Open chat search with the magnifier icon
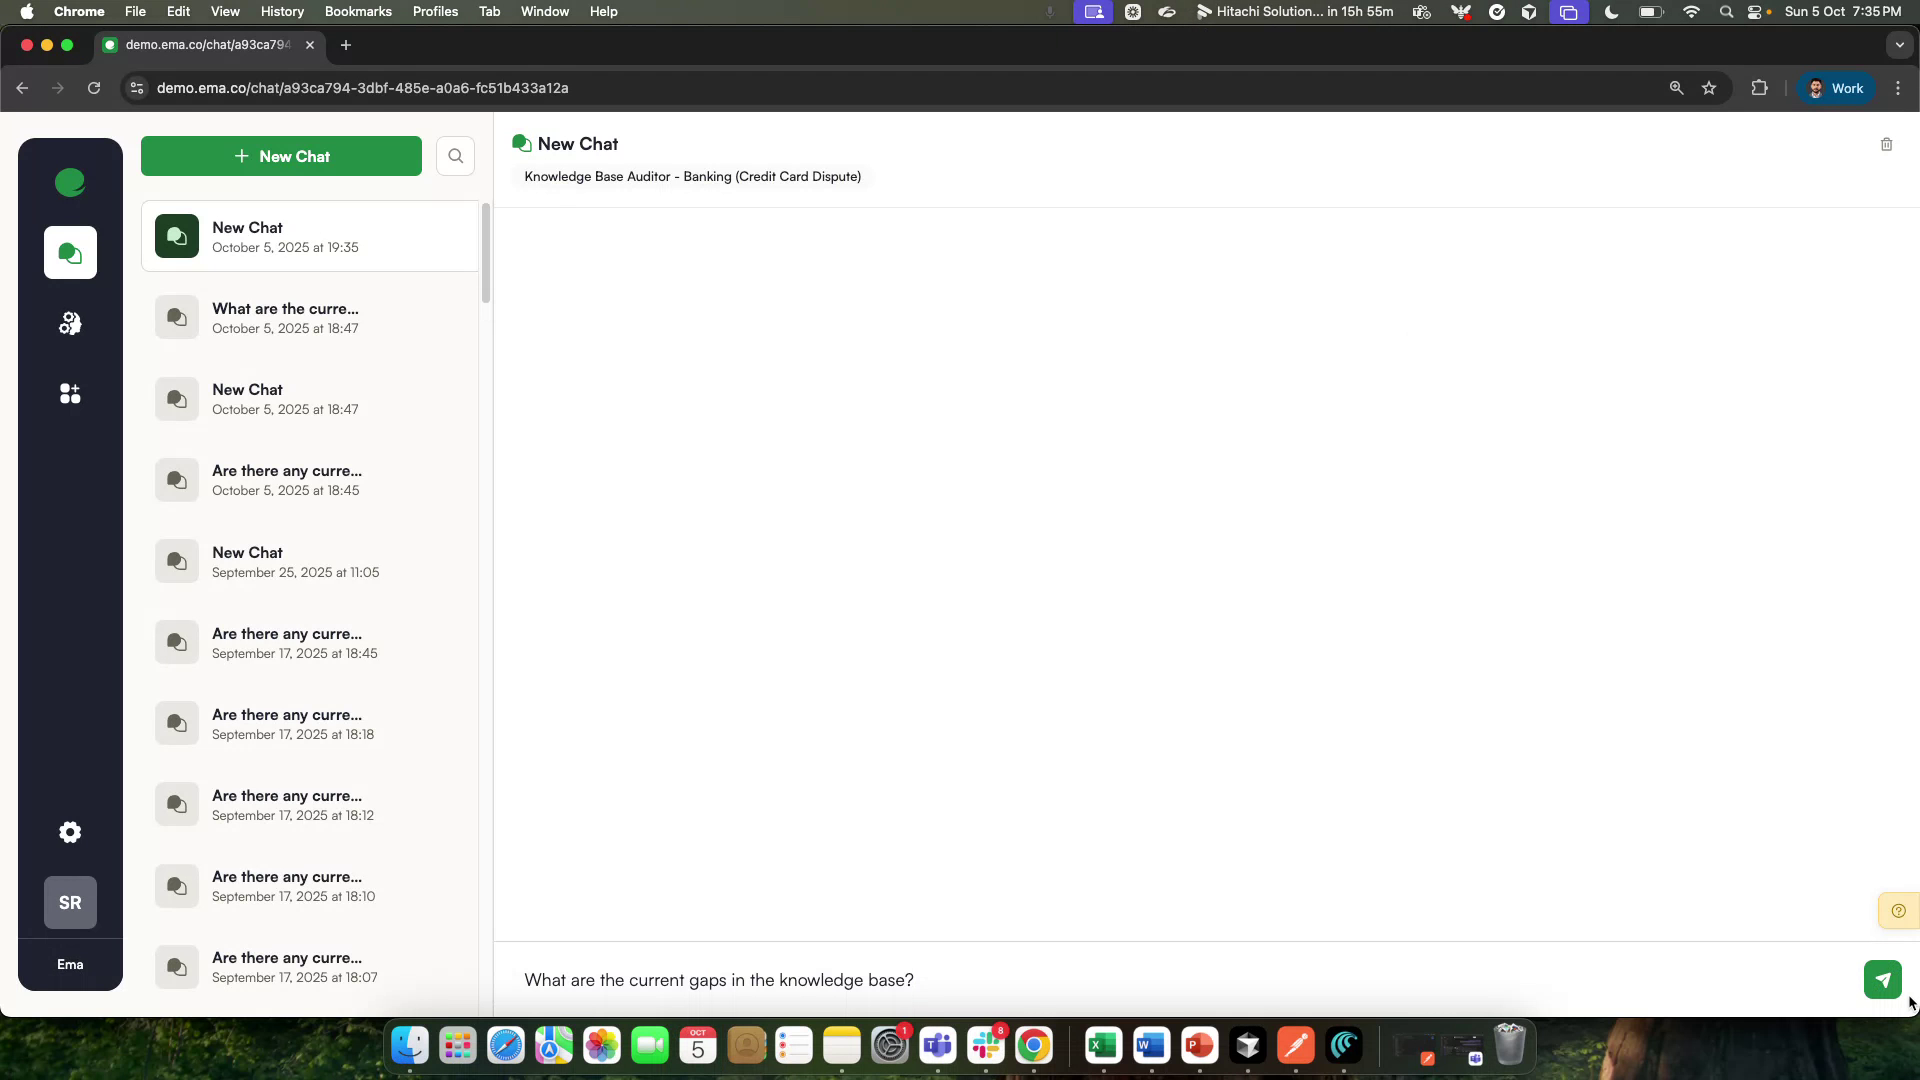The width and height of the screenshot is (1920, 1080). [x=455, y=156]
